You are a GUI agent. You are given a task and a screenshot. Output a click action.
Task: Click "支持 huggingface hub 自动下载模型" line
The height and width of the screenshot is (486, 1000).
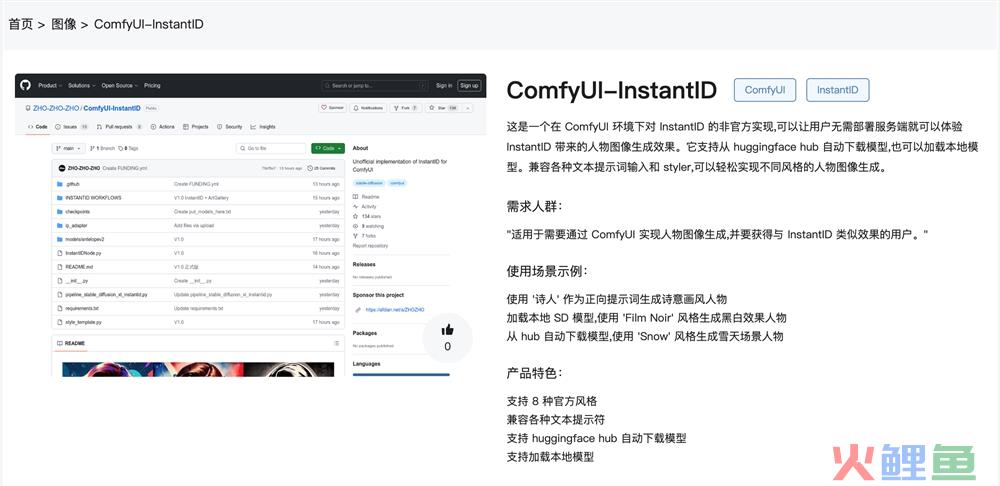(x=596, y=438)
